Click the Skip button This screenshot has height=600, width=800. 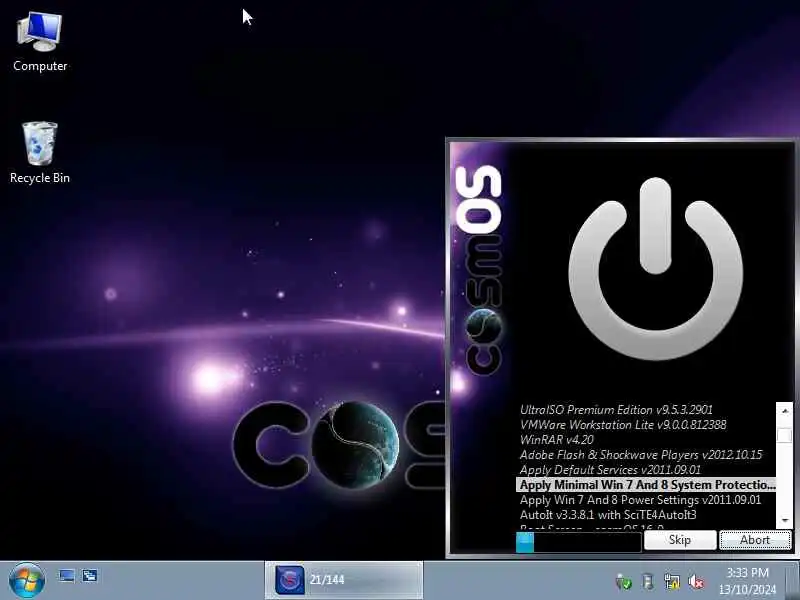point(680,540)
